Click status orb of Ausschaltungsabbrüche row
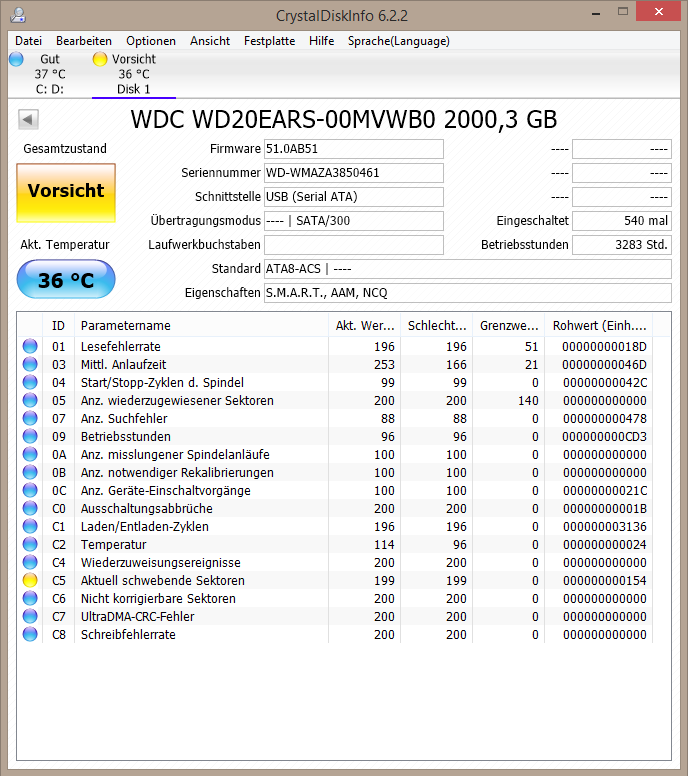The height and width of the screenshot is (776, 688). (x=30, y=508)
